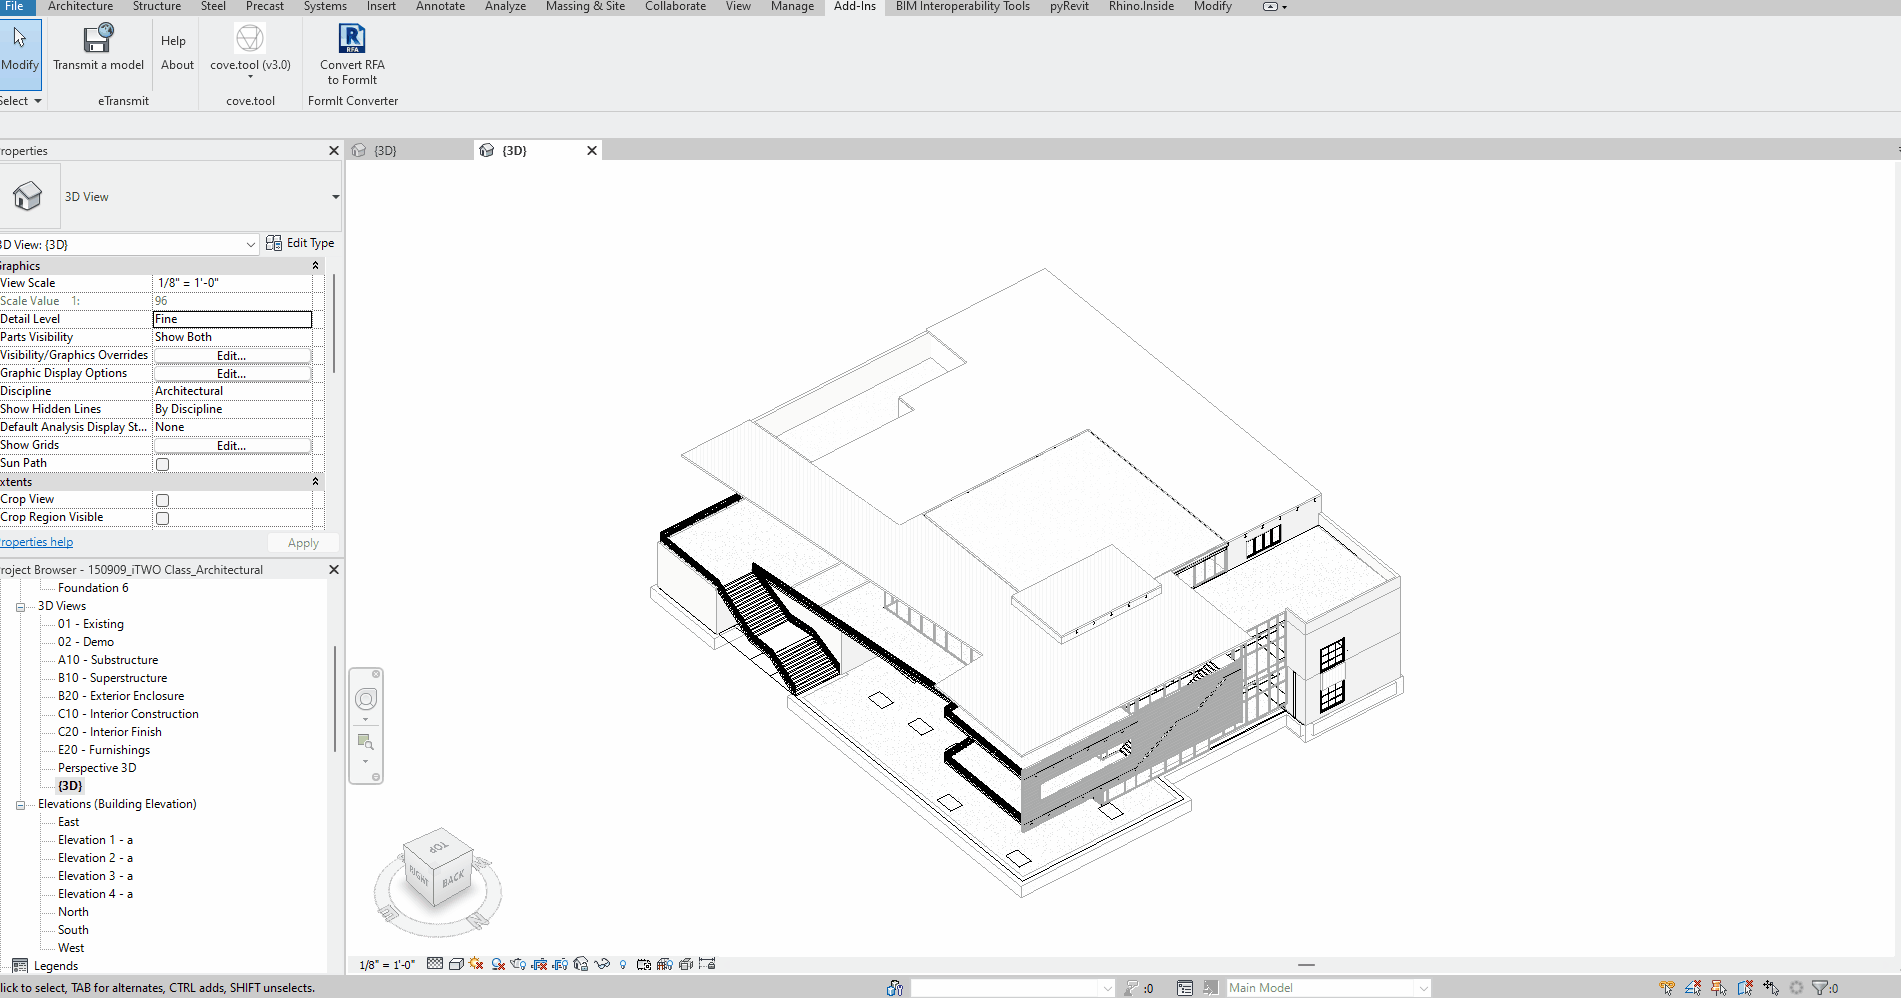This screenshot has width=1901, height=998.
Task: Open the Show Rendering Dialog
Action: (x=519, y=964)
